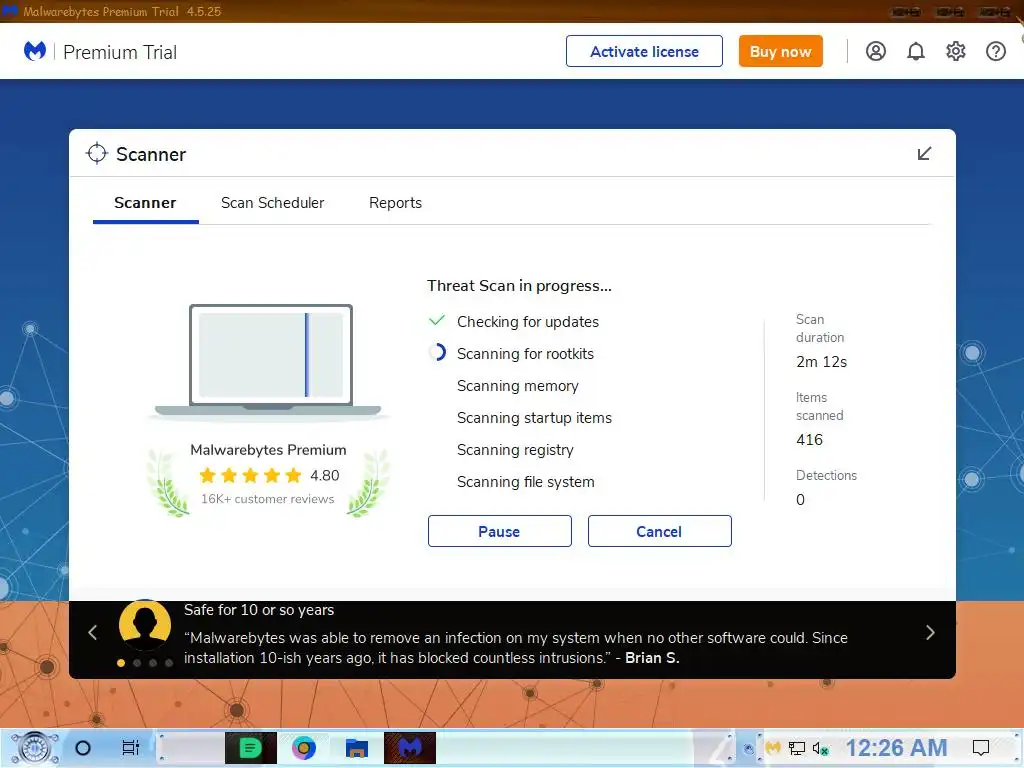The image size is (1024, 768).
Task: Open Cortana search circle in taskbar
Action: [83, 748]
